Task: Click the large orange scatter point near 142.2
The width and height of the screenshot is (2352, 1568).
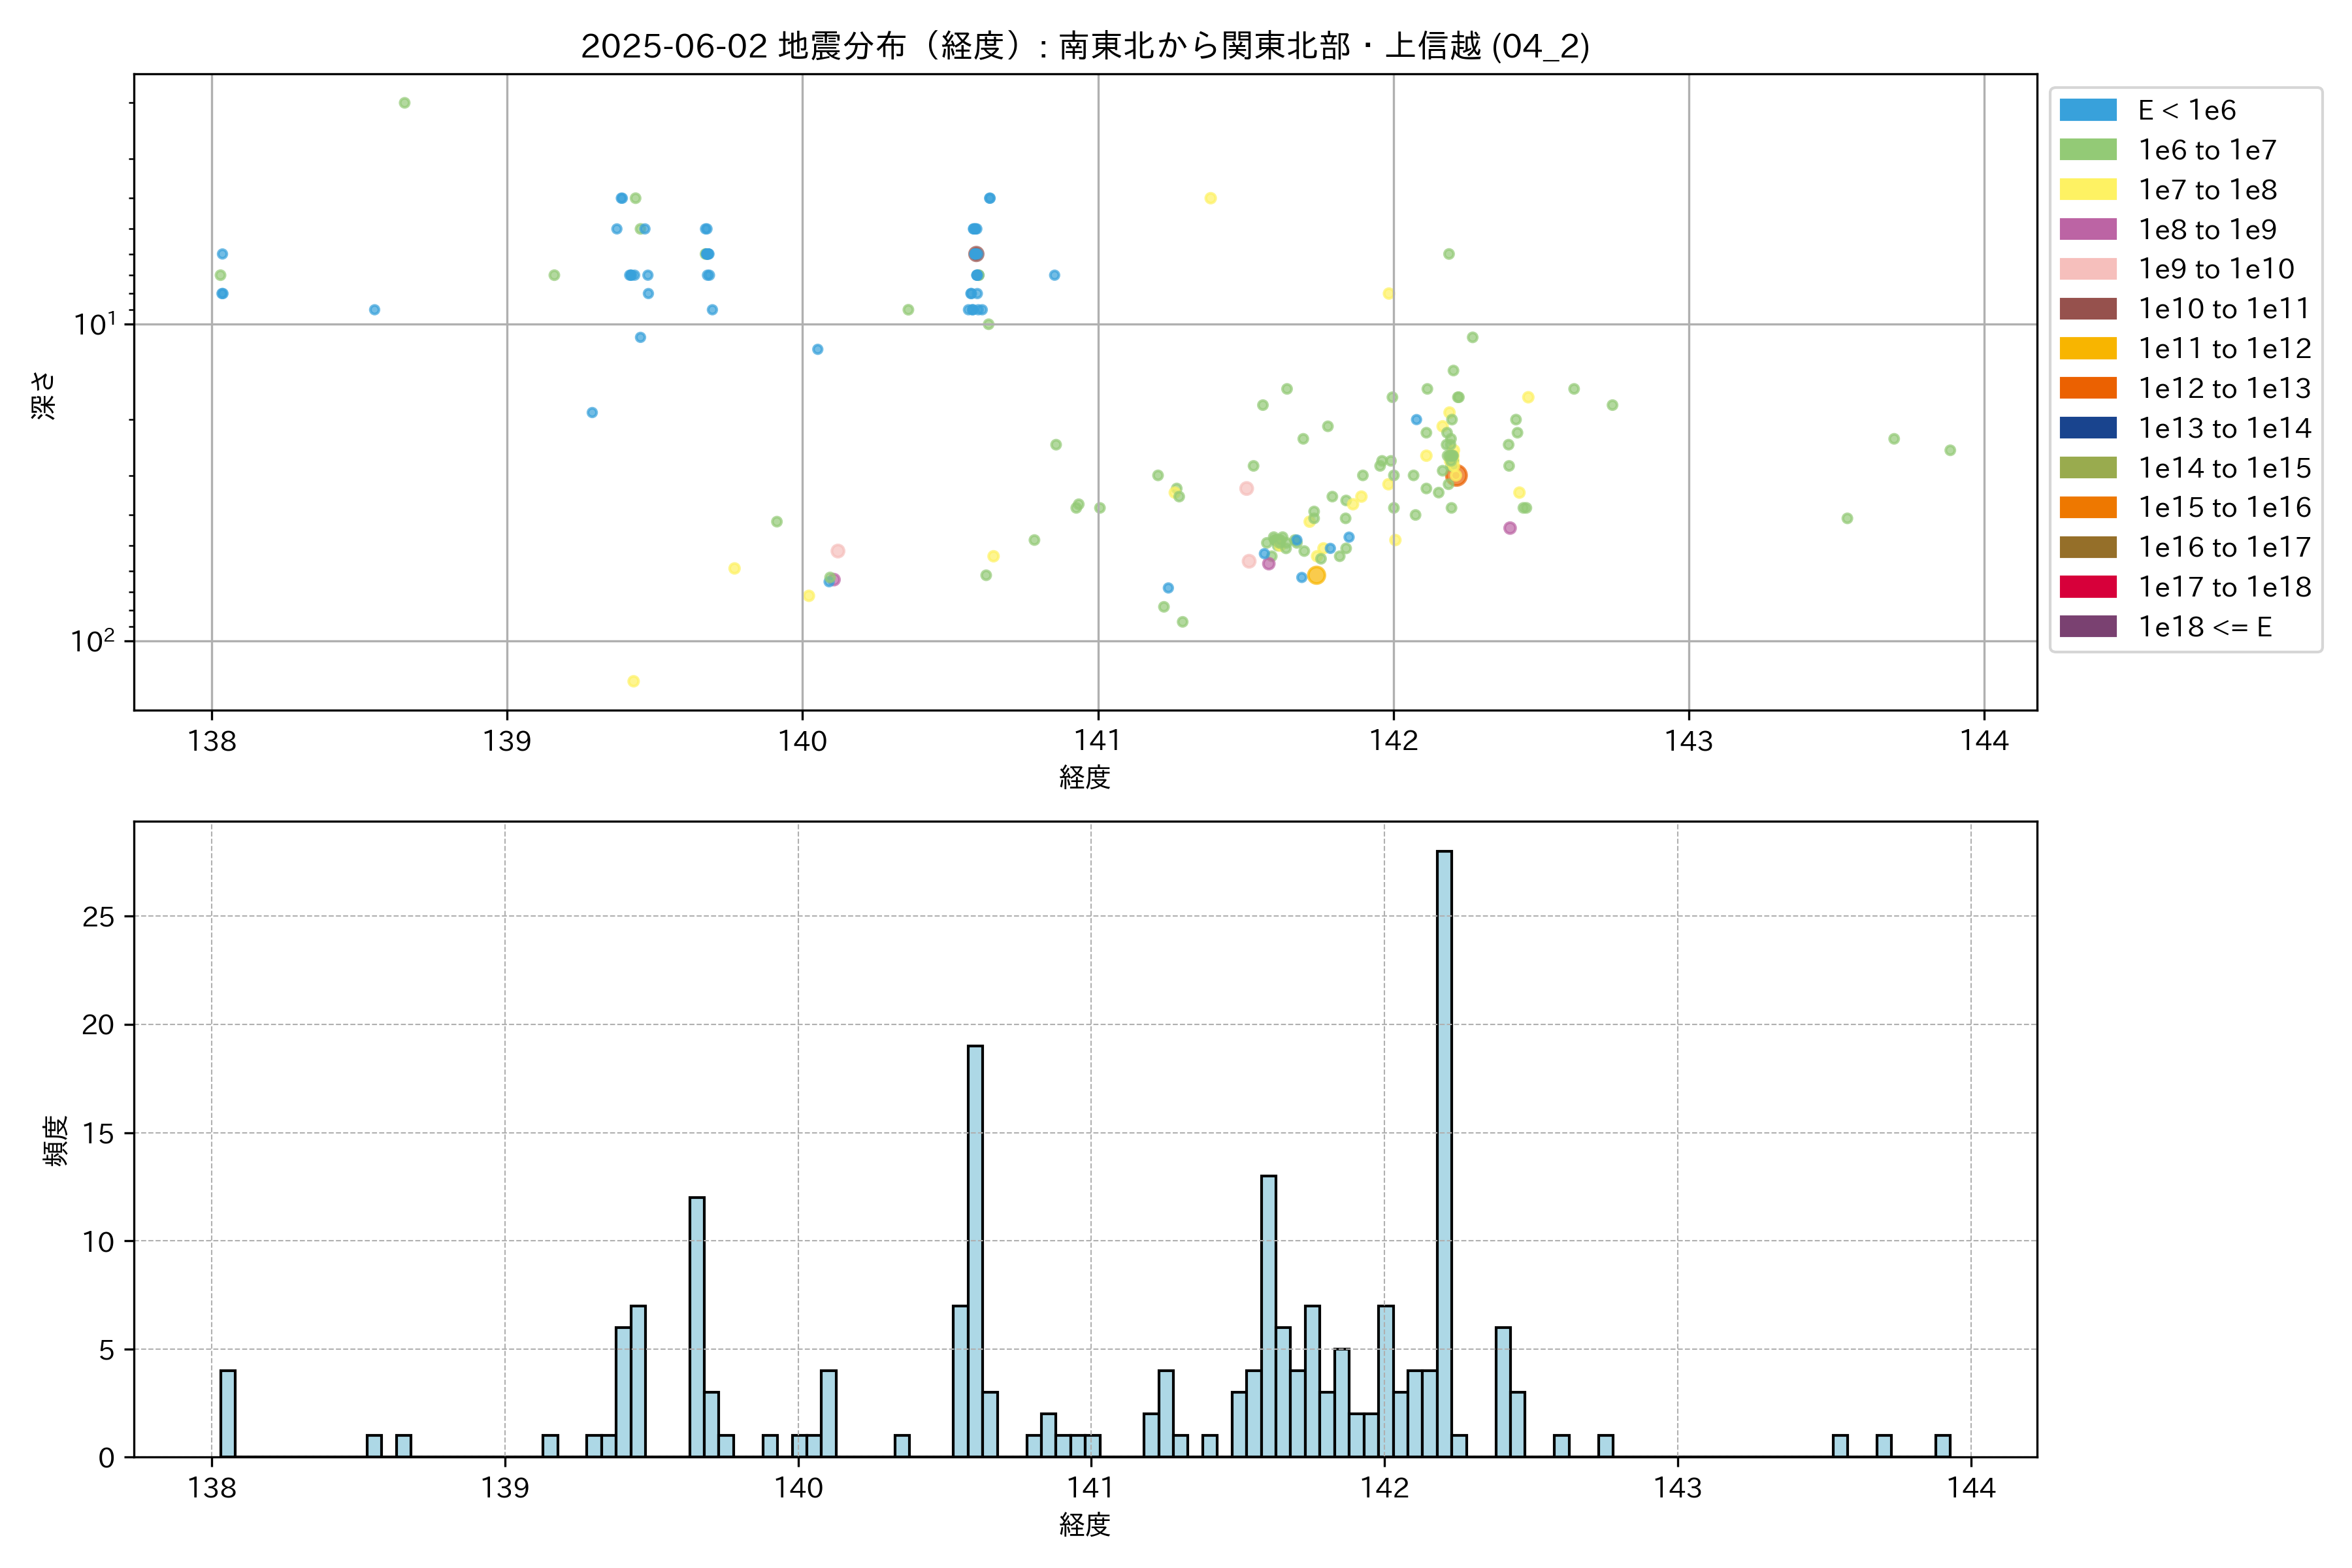Action: (x=1457, y=476)
